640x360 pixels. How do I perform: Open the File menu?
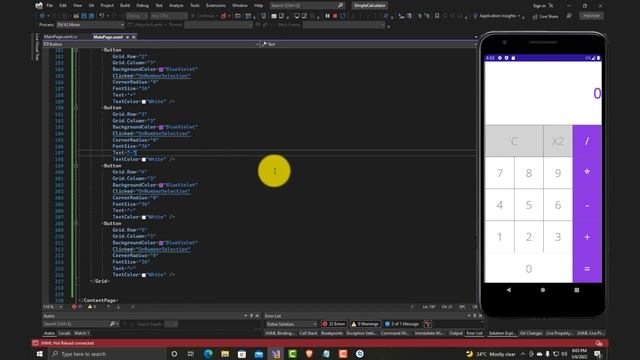coord(49,5)
